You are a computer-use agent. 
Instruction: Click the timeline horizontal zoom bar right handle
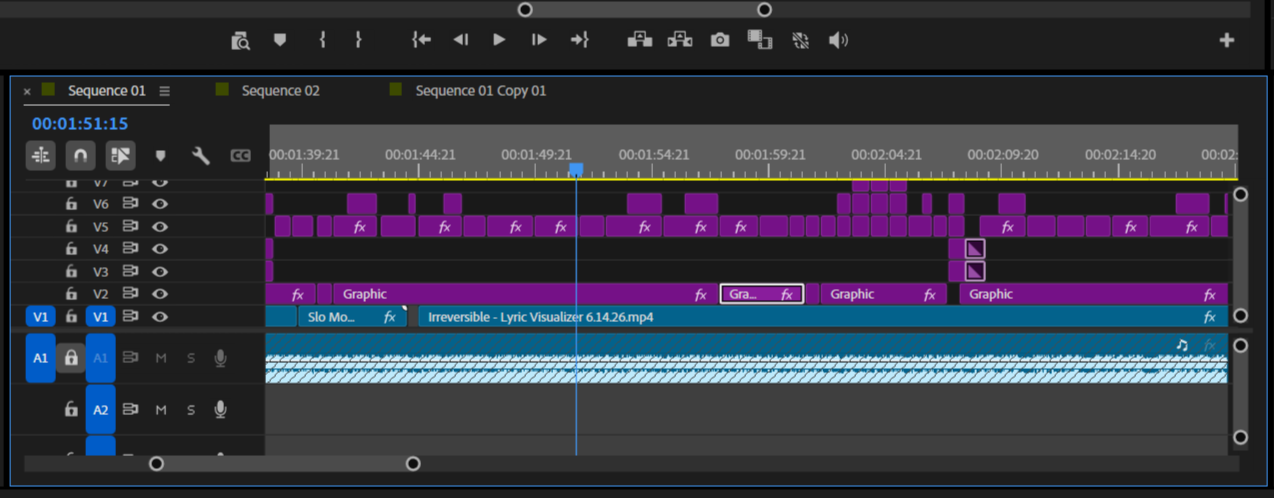413,464
